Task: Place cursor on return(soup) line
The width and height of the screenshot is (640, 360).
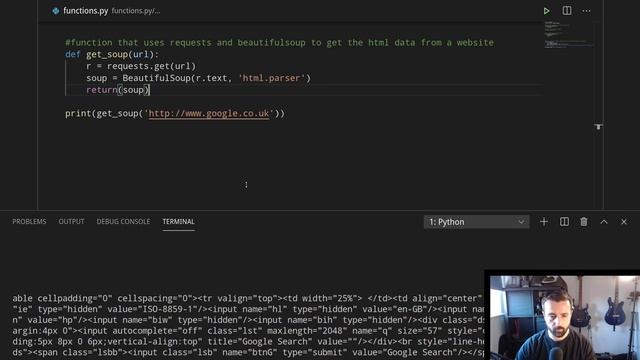Action: tap(118, 90)
